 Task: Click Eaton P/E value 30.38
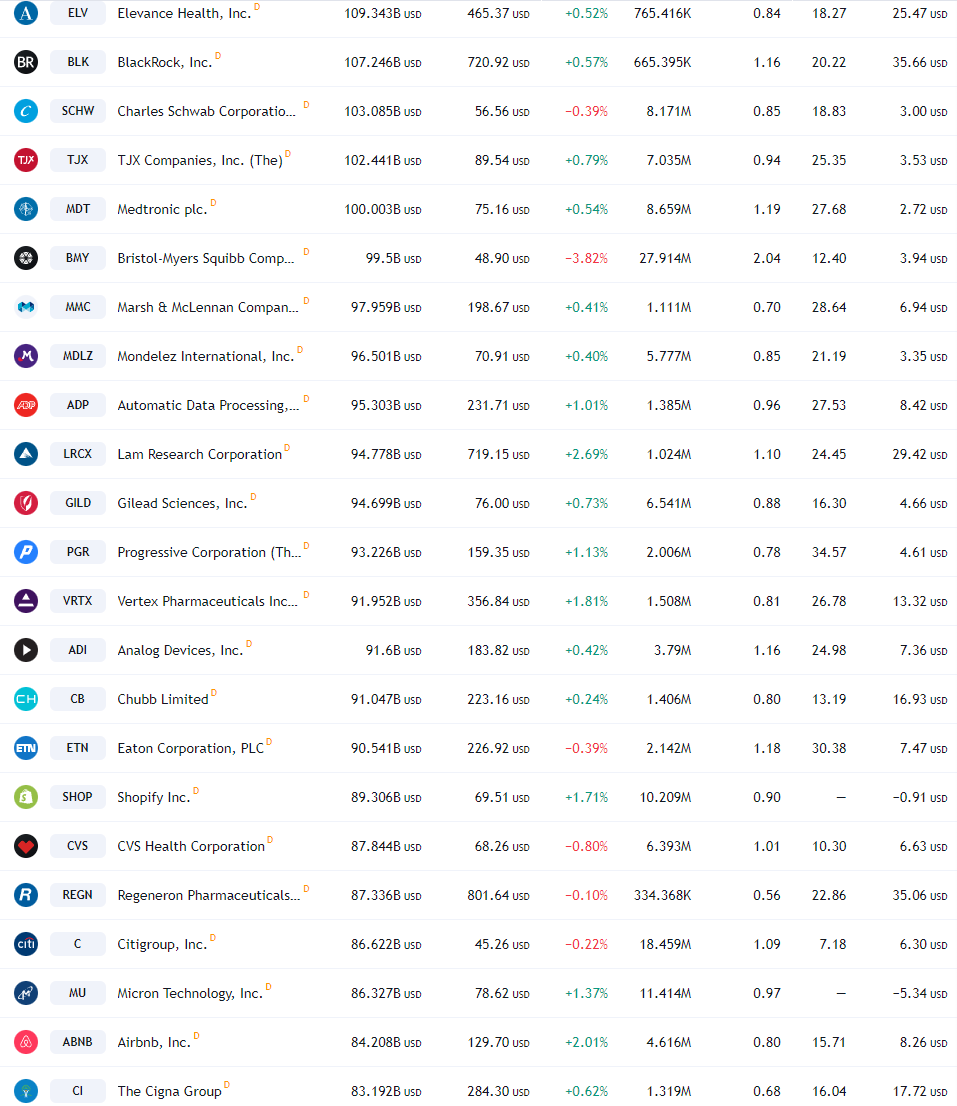point(829,749)
